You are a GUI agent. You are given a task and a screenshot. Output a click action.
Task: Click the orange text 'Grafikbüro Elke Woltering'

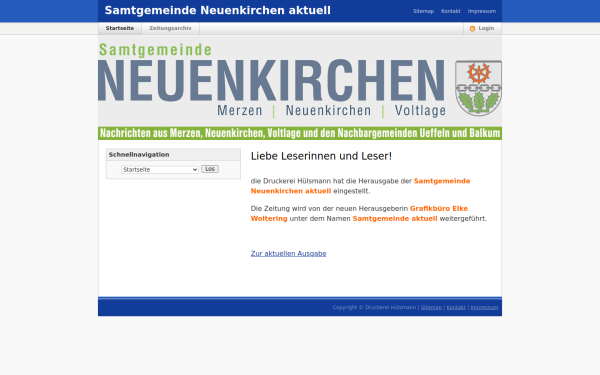click(x=359, y=214)
